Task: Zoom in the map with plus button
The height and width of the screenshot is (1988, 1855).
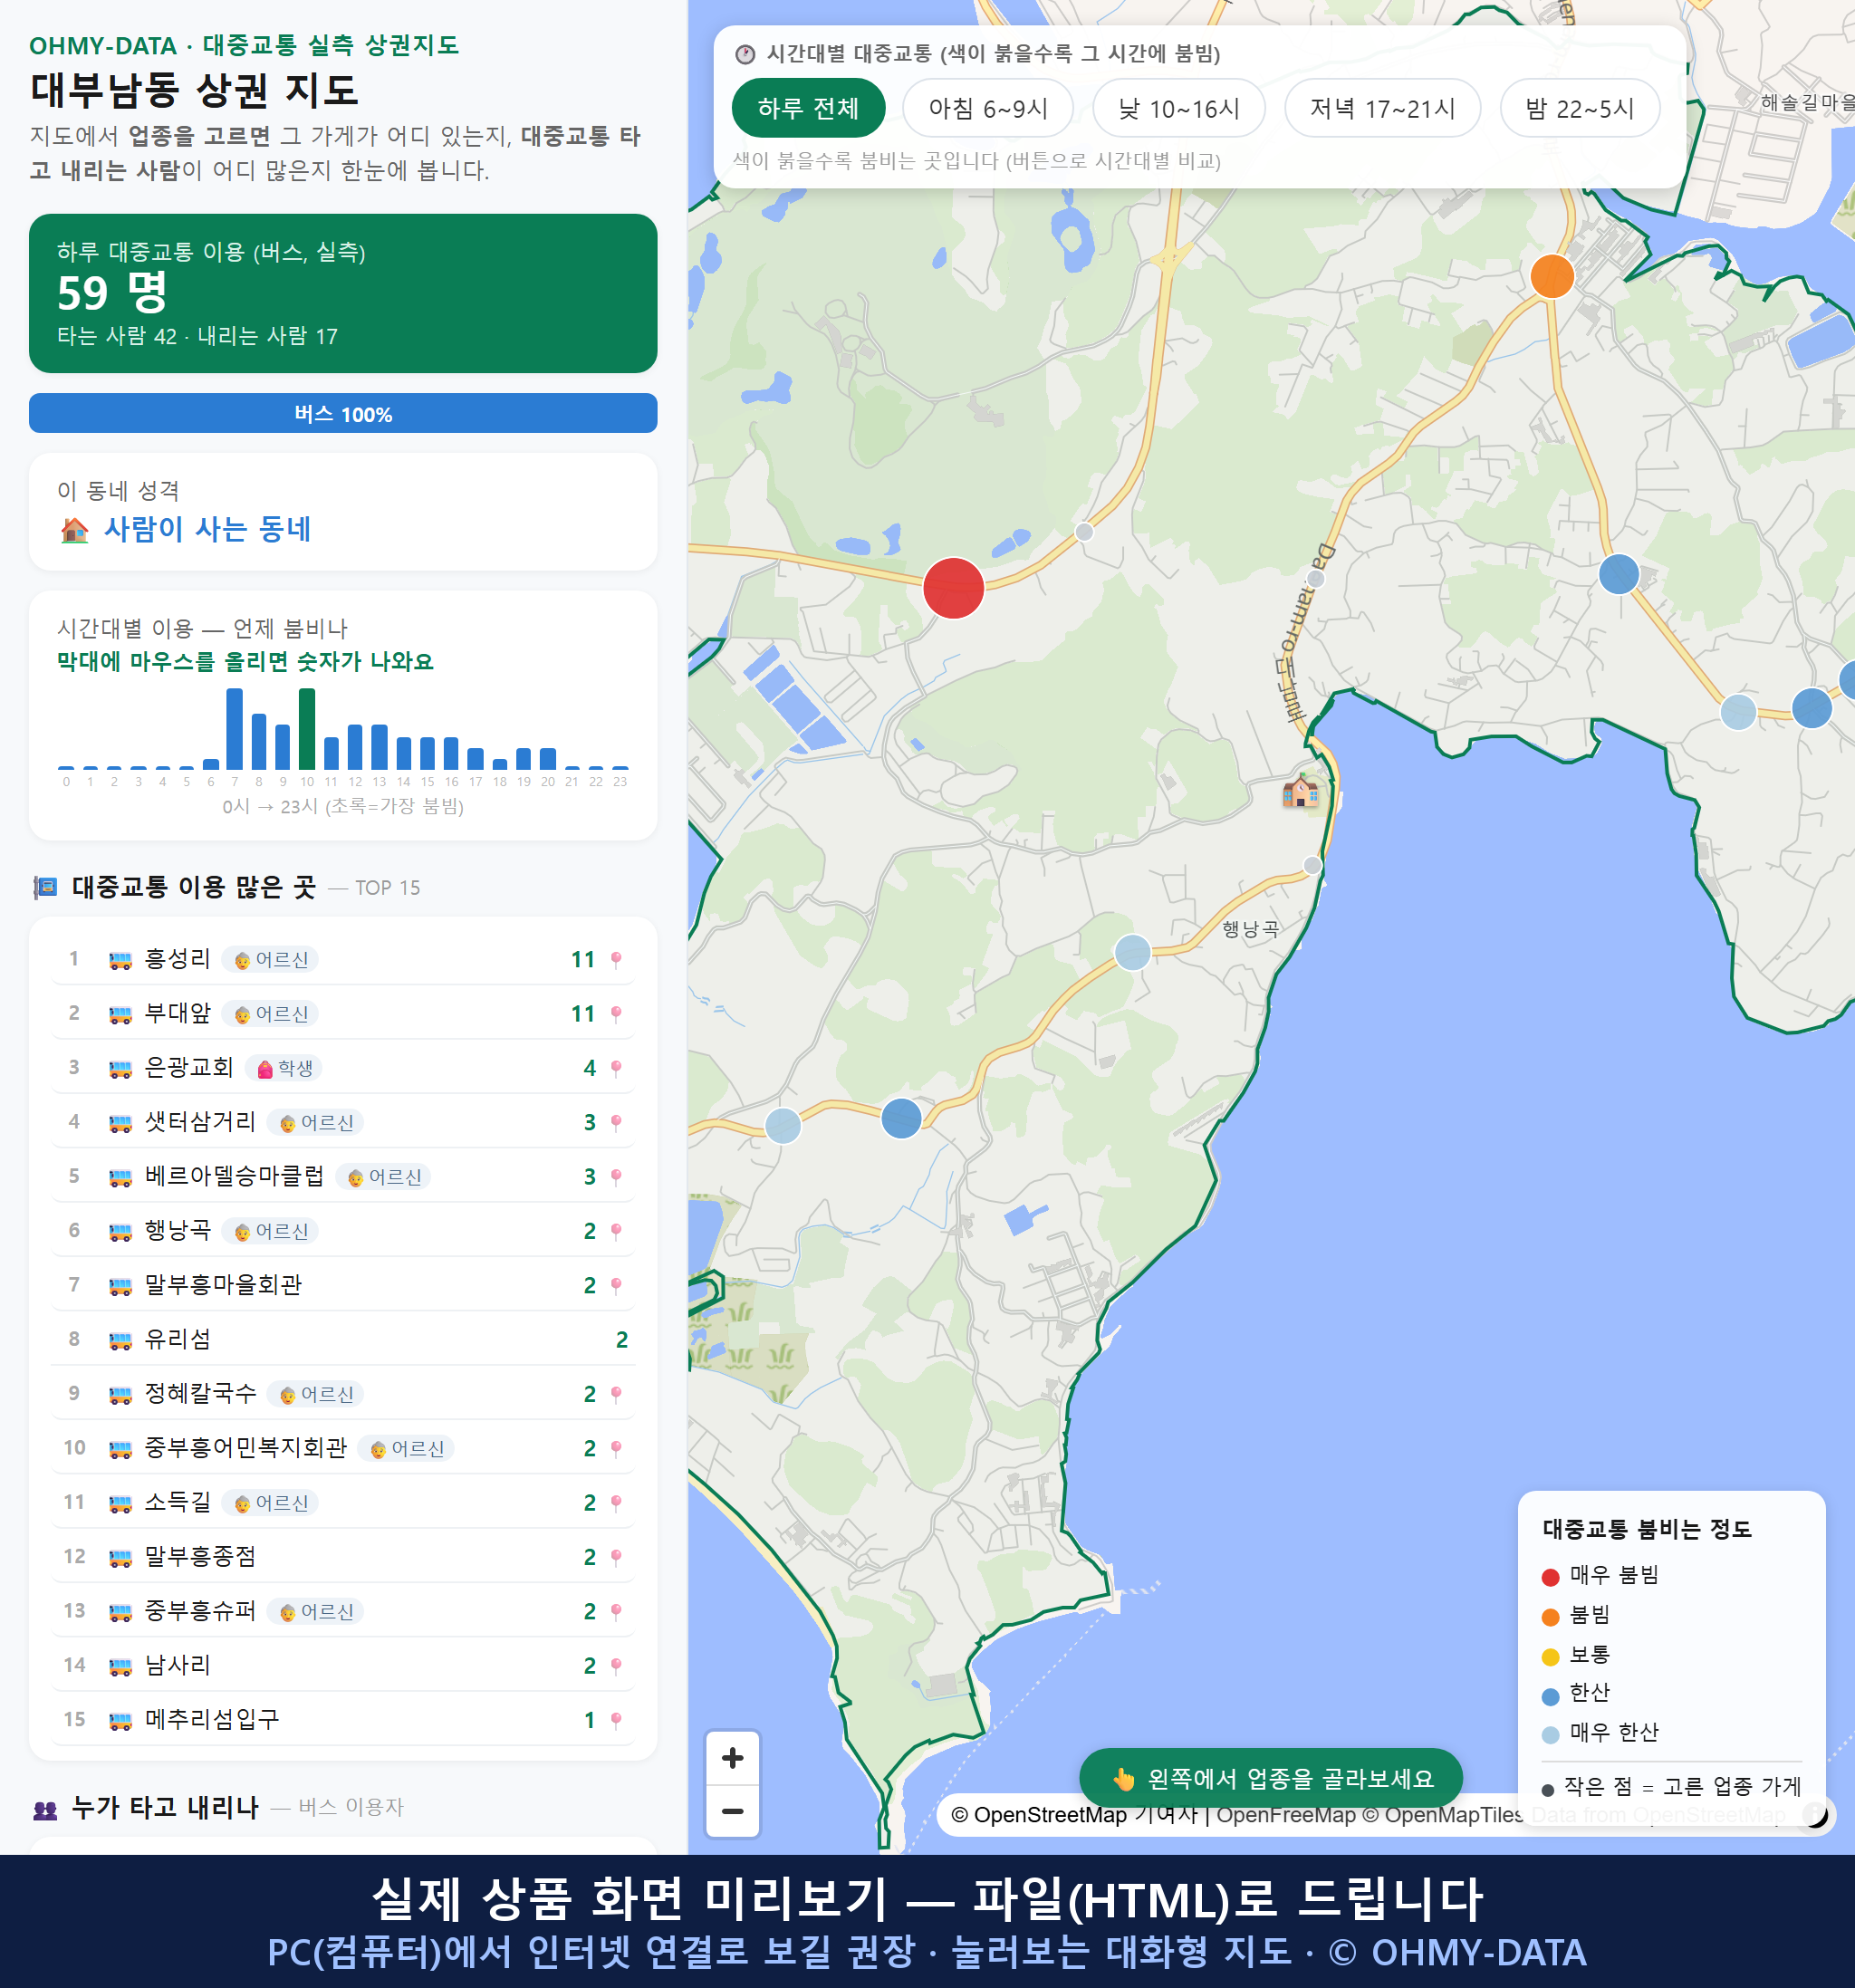Action: click(x=732, y=1758)
